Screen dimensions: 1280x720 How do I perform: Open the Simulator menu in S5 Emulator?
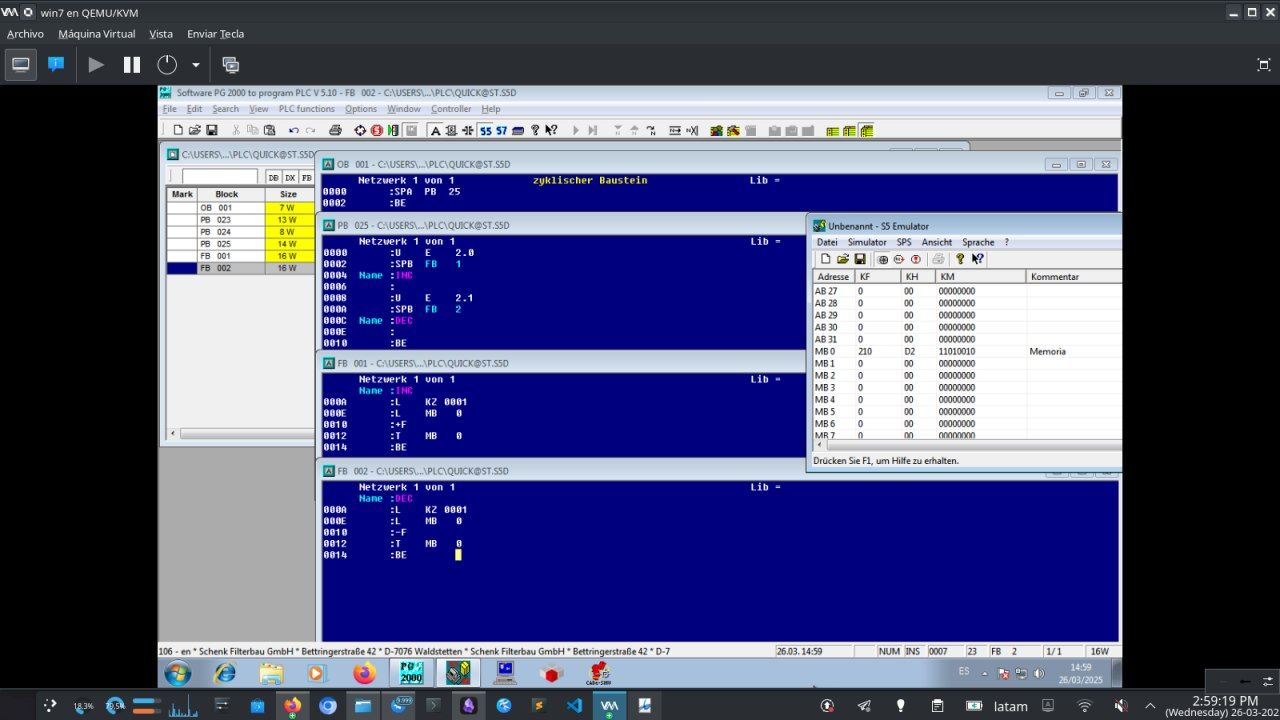[x=869, y=241]
